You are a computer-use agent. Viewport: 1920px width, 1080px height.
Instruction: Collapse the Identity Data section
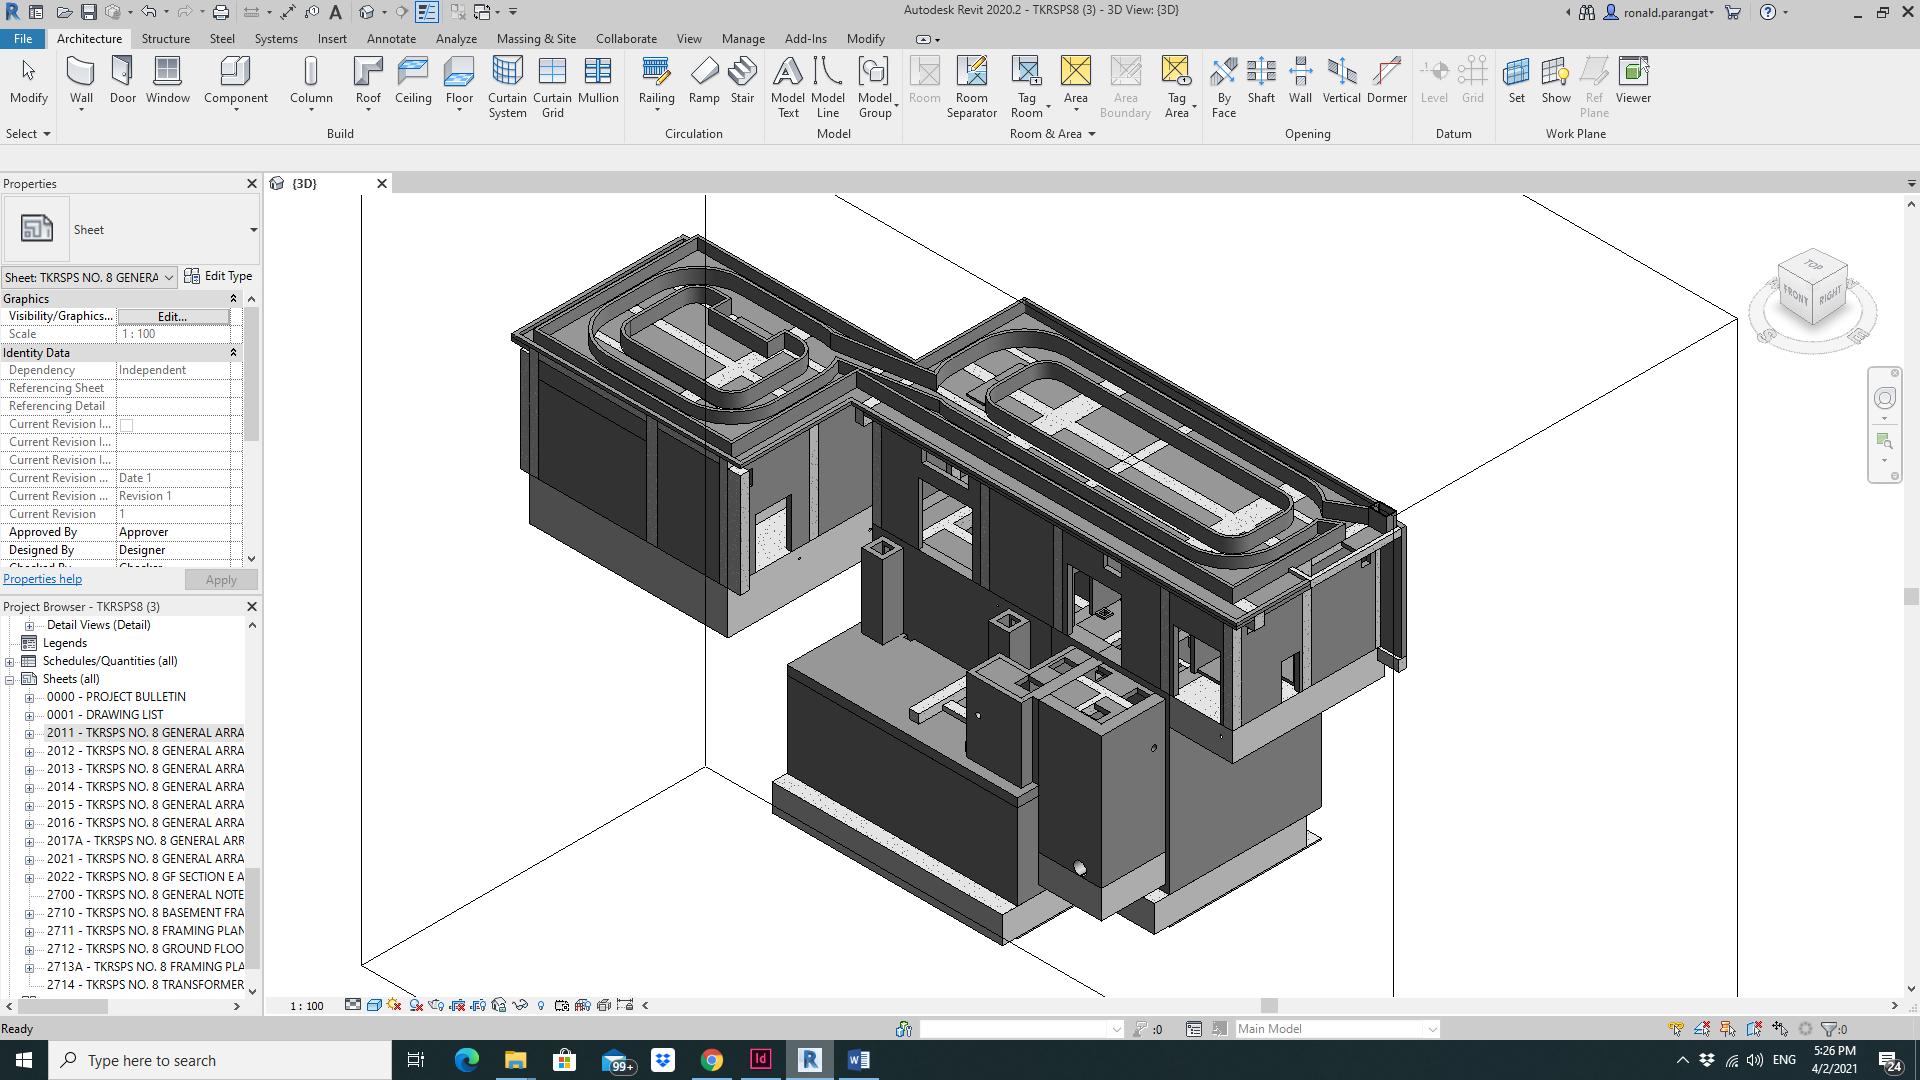tap(233, 353)
